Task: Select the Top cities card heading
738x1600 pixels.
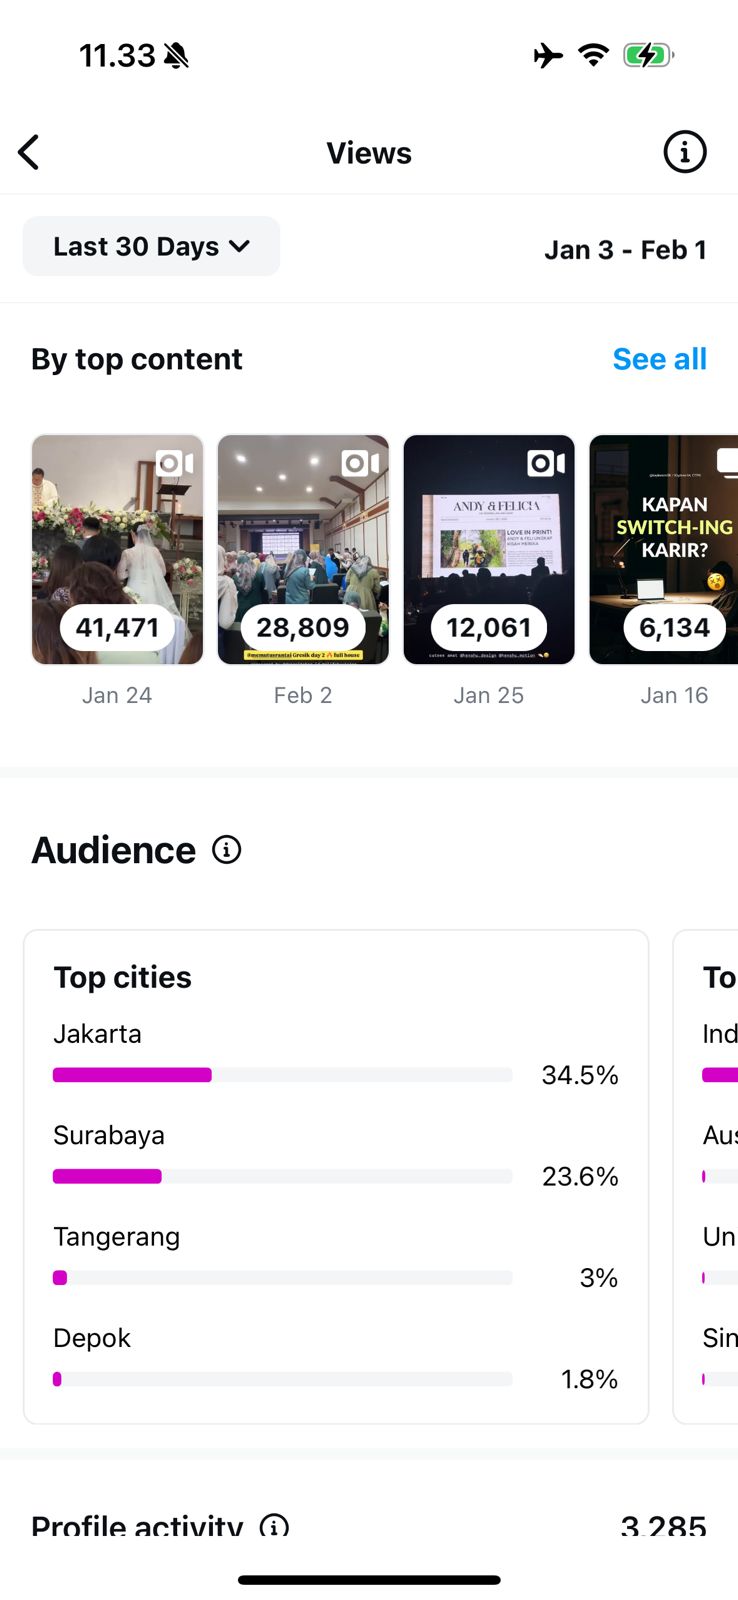Action: (122, 977)
